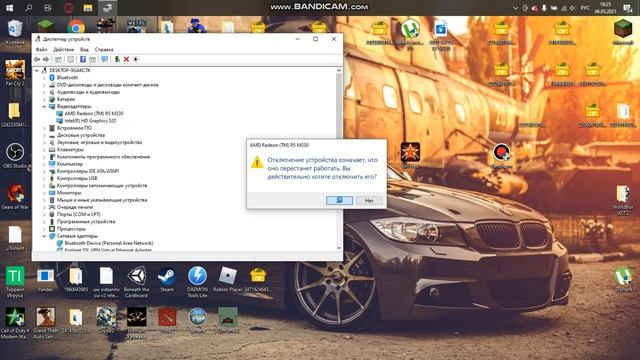Select the Компьютер row

point(66,164)
